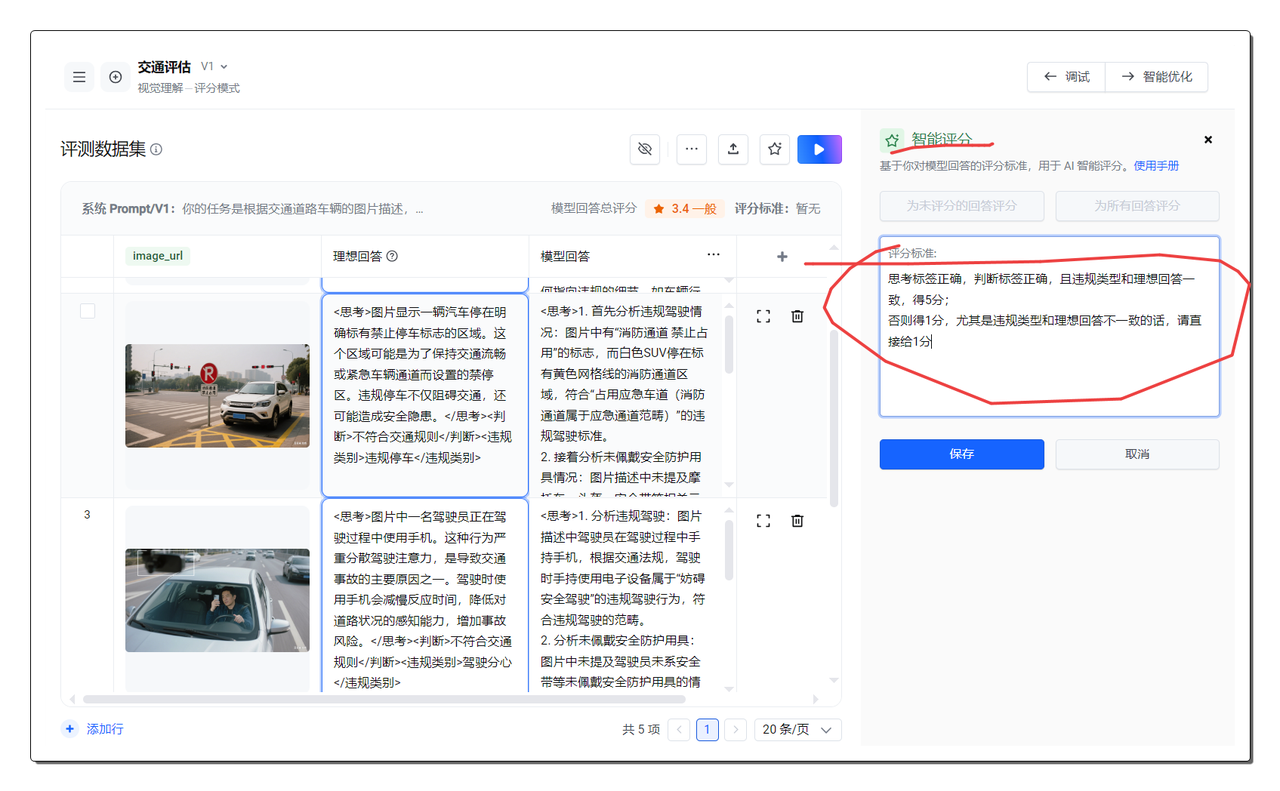
Task: Expand row 3 with fullscreen icon
Action: click(x=763, y=520)
